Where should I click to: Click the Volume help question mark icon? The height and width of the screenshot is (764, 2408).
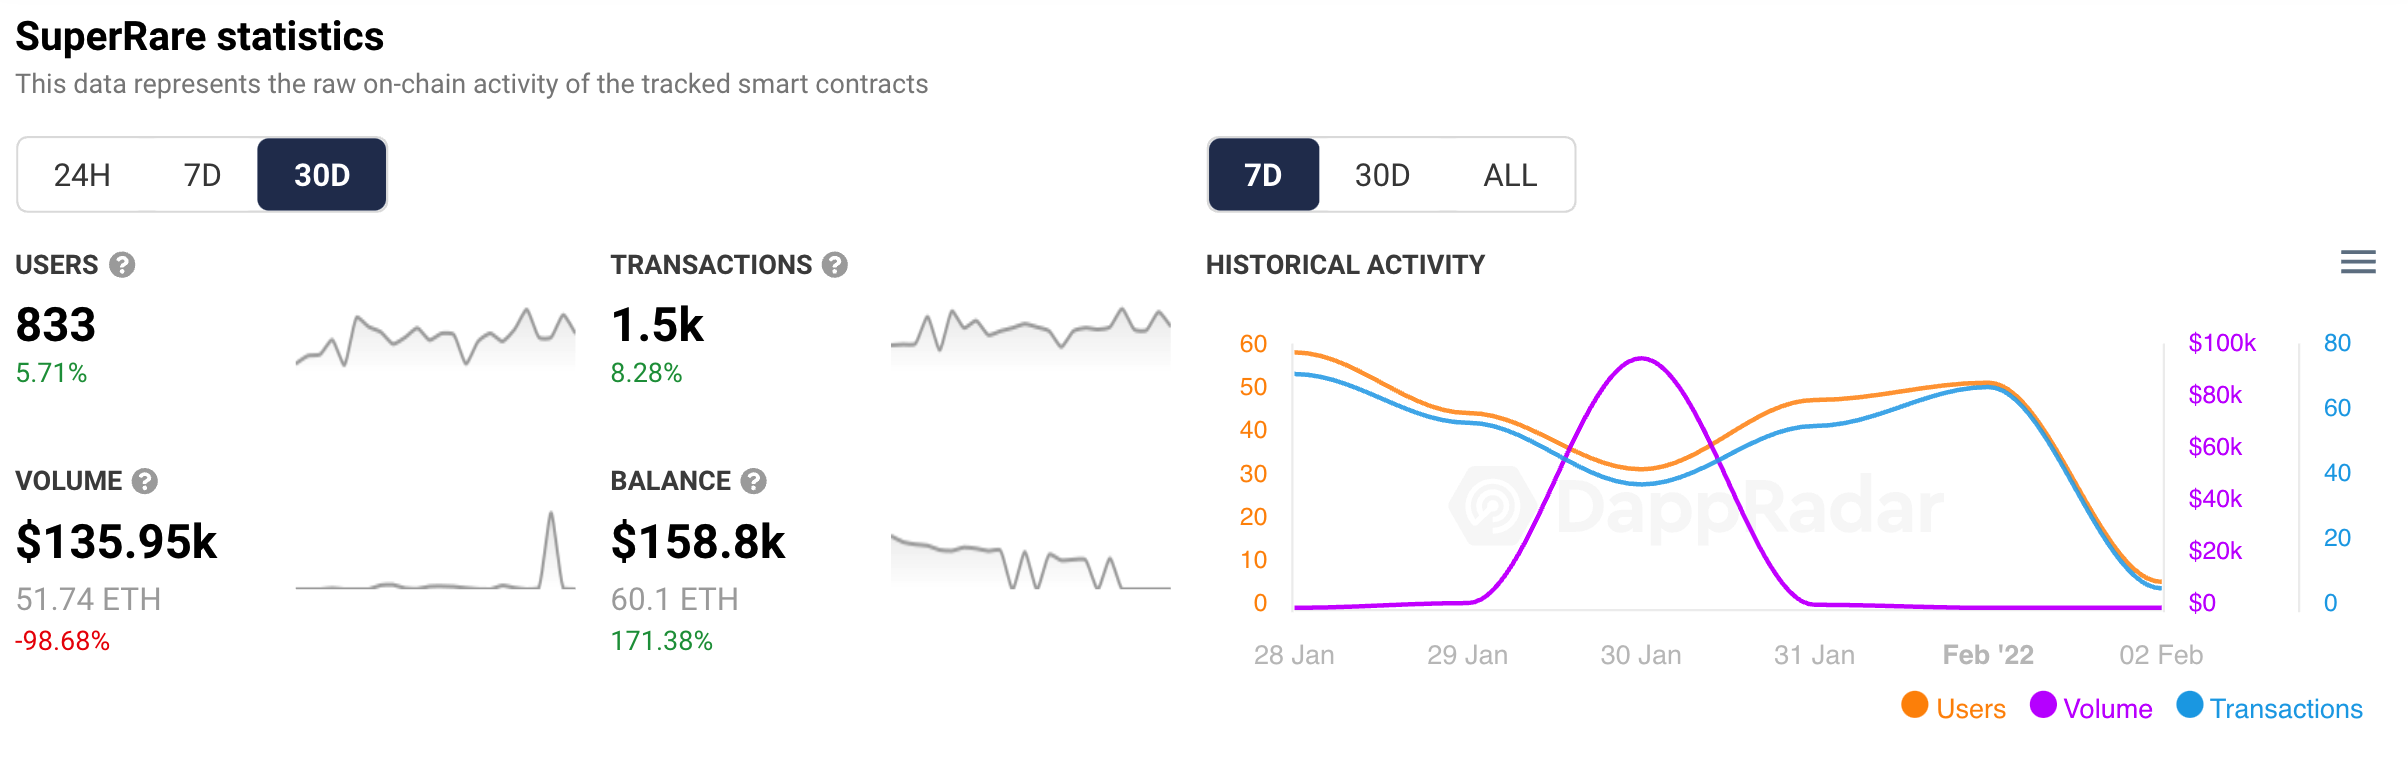click(x=145, y=482)
